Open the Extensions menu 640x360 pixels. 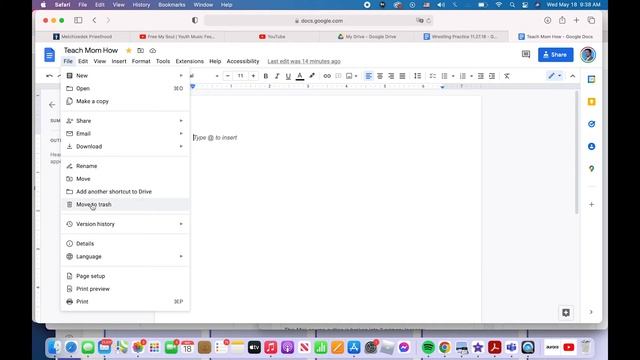point(189,61)
